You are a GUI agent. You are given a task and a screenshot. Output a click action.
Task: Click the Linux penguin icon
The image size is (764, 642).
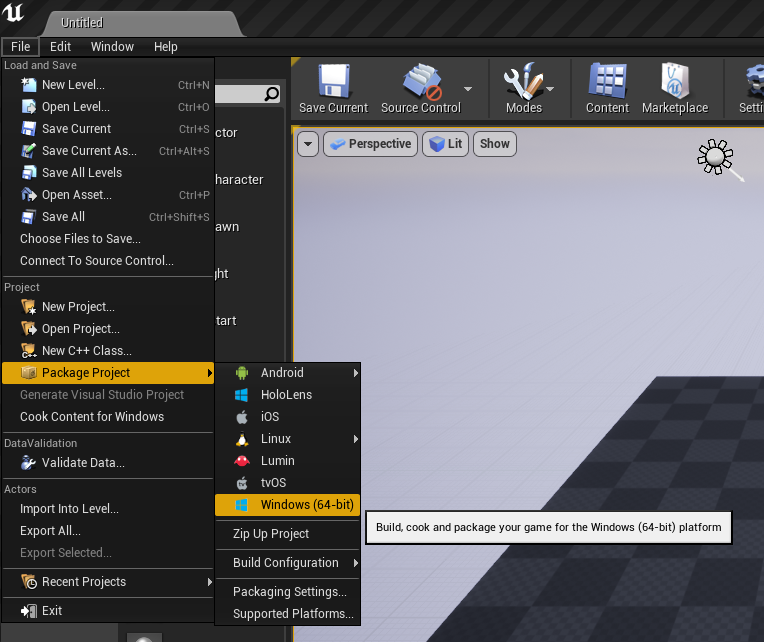click(x=242, y=439)
